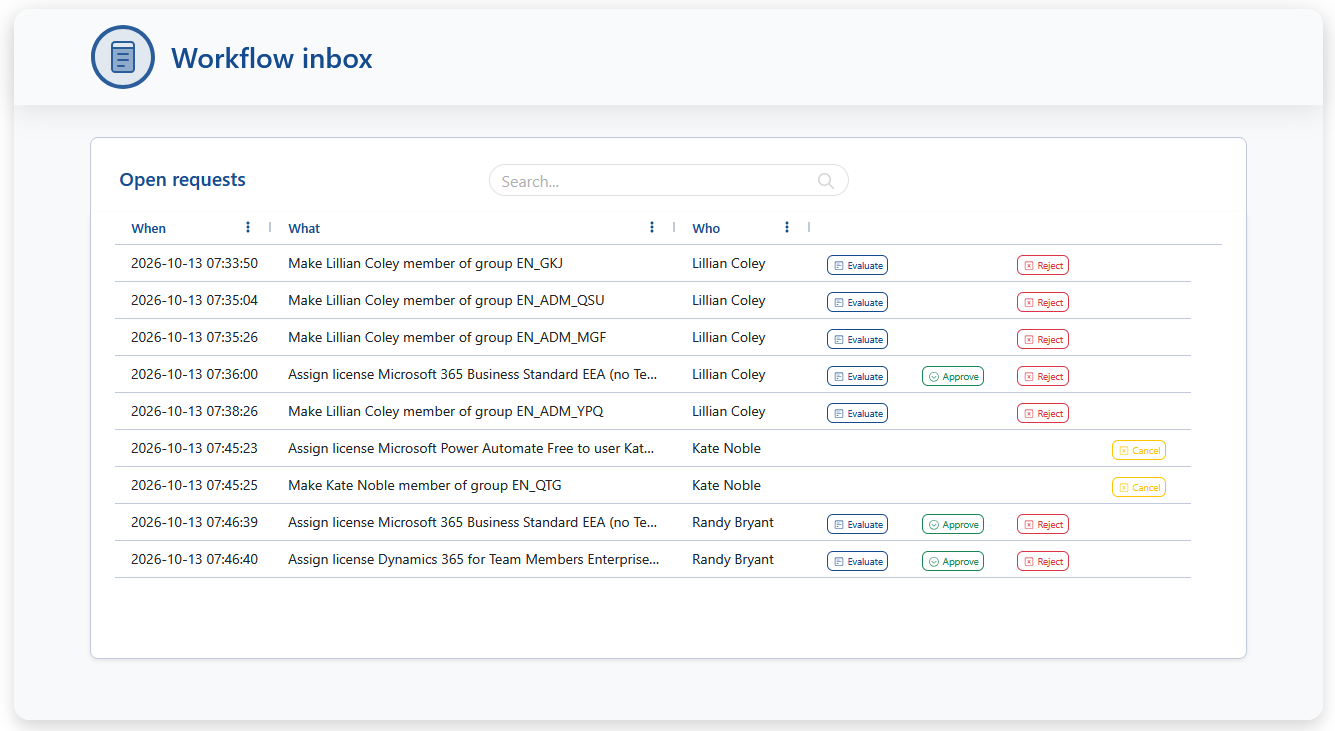The height and width of the screenshot is (731, 1335).
Task: Reject Lillian Coley's Microsoft 365 license request
Action: coord(1043,376)
